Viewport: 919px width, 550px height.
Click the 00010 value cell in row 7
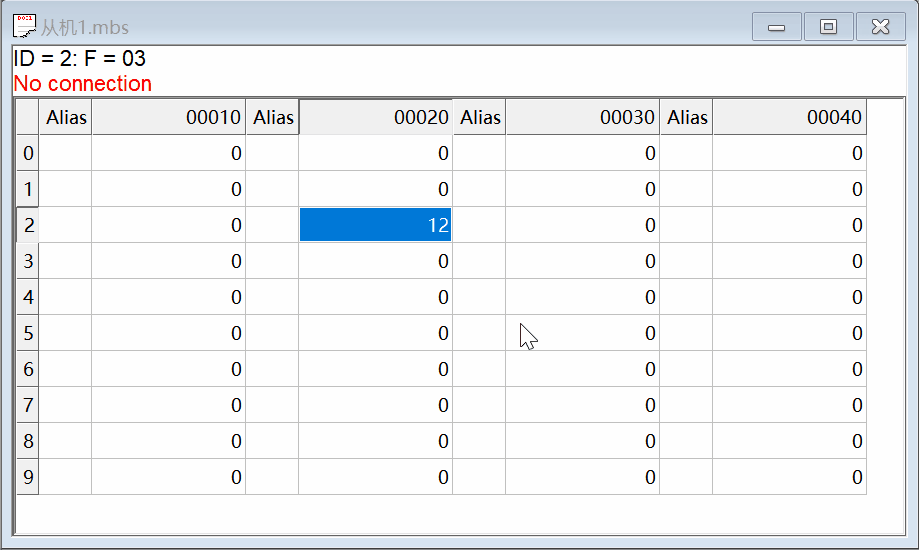tap(169, 405)
